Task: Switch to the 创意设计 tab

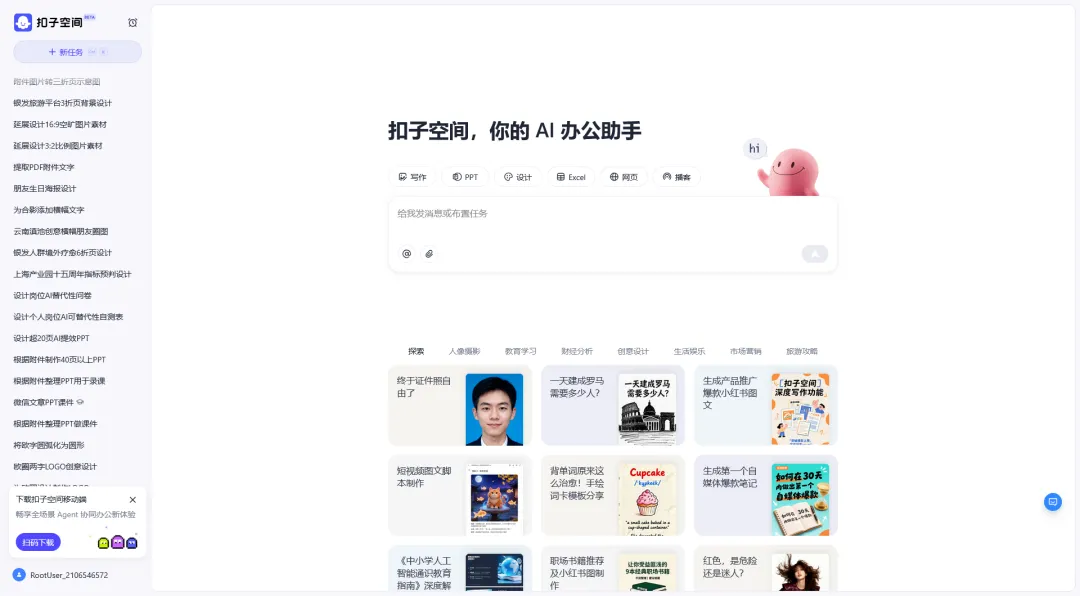Action: (x=633, y=351)
